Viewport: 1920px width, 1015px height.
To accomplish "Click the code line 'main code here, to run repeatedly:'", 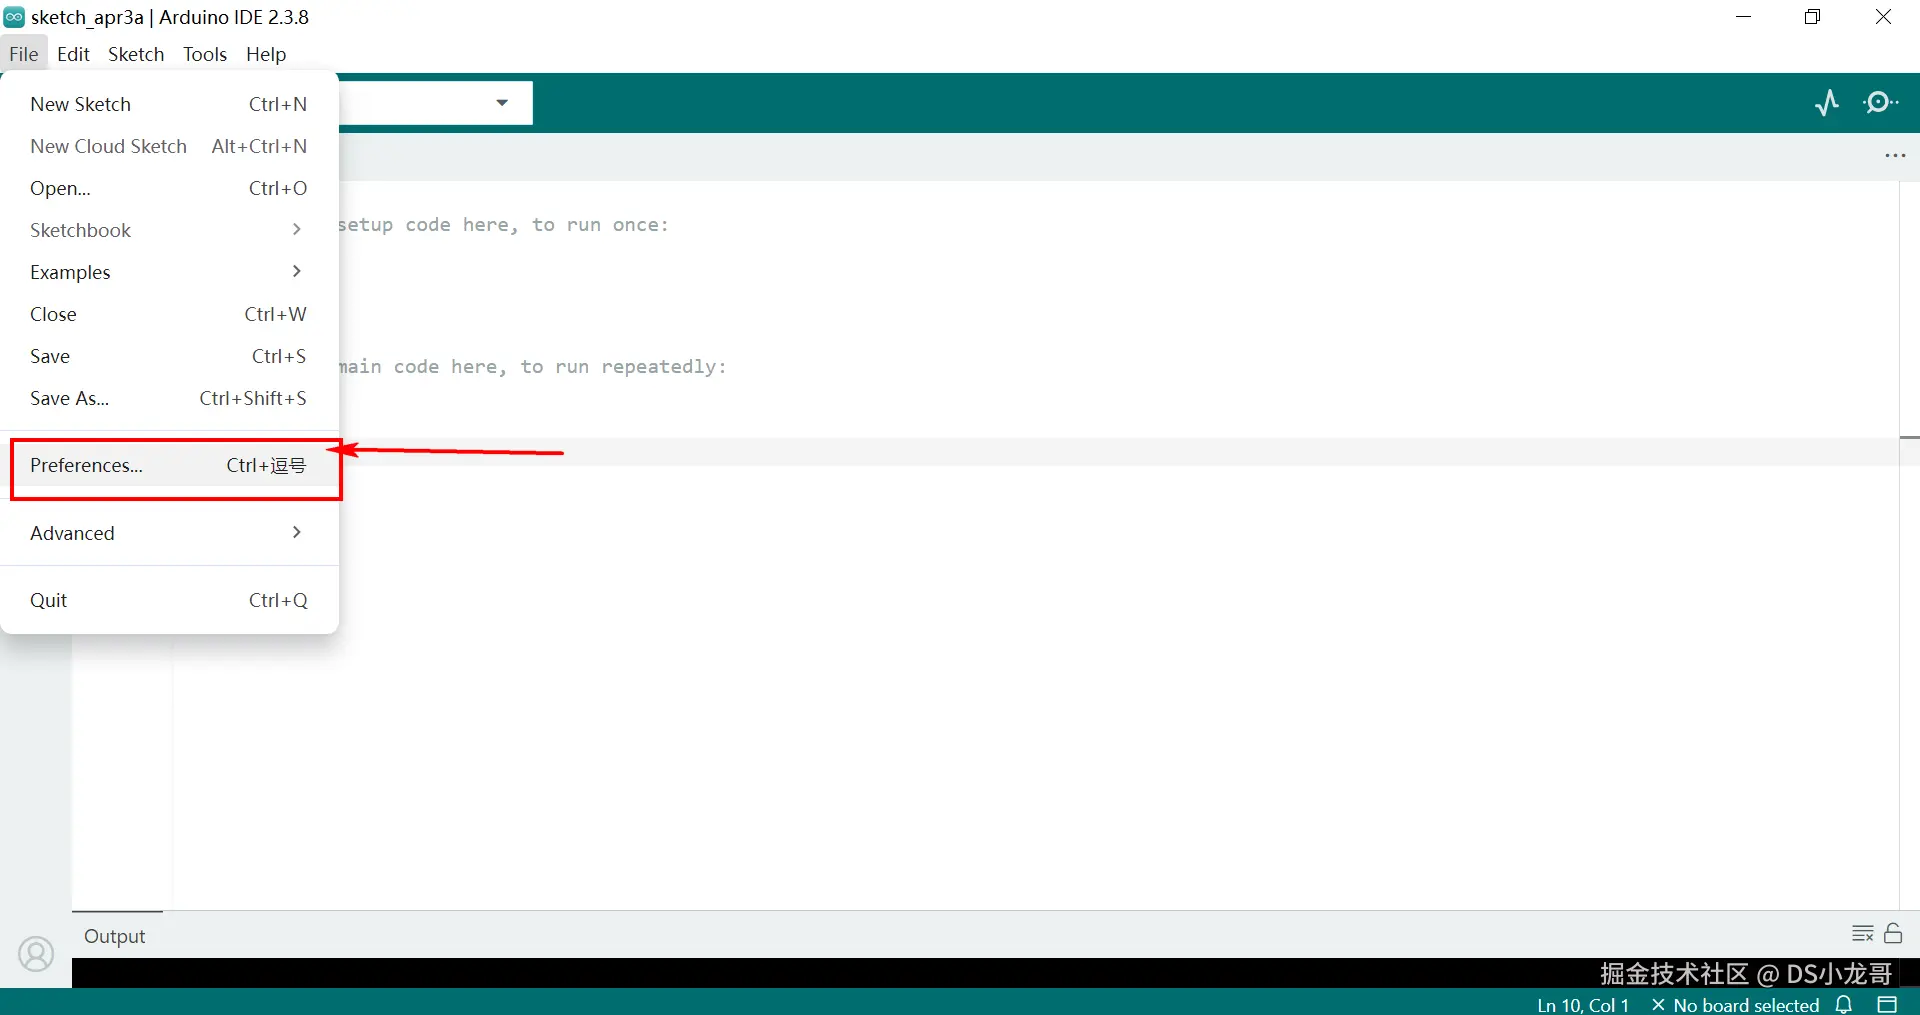I will point(533,367).
